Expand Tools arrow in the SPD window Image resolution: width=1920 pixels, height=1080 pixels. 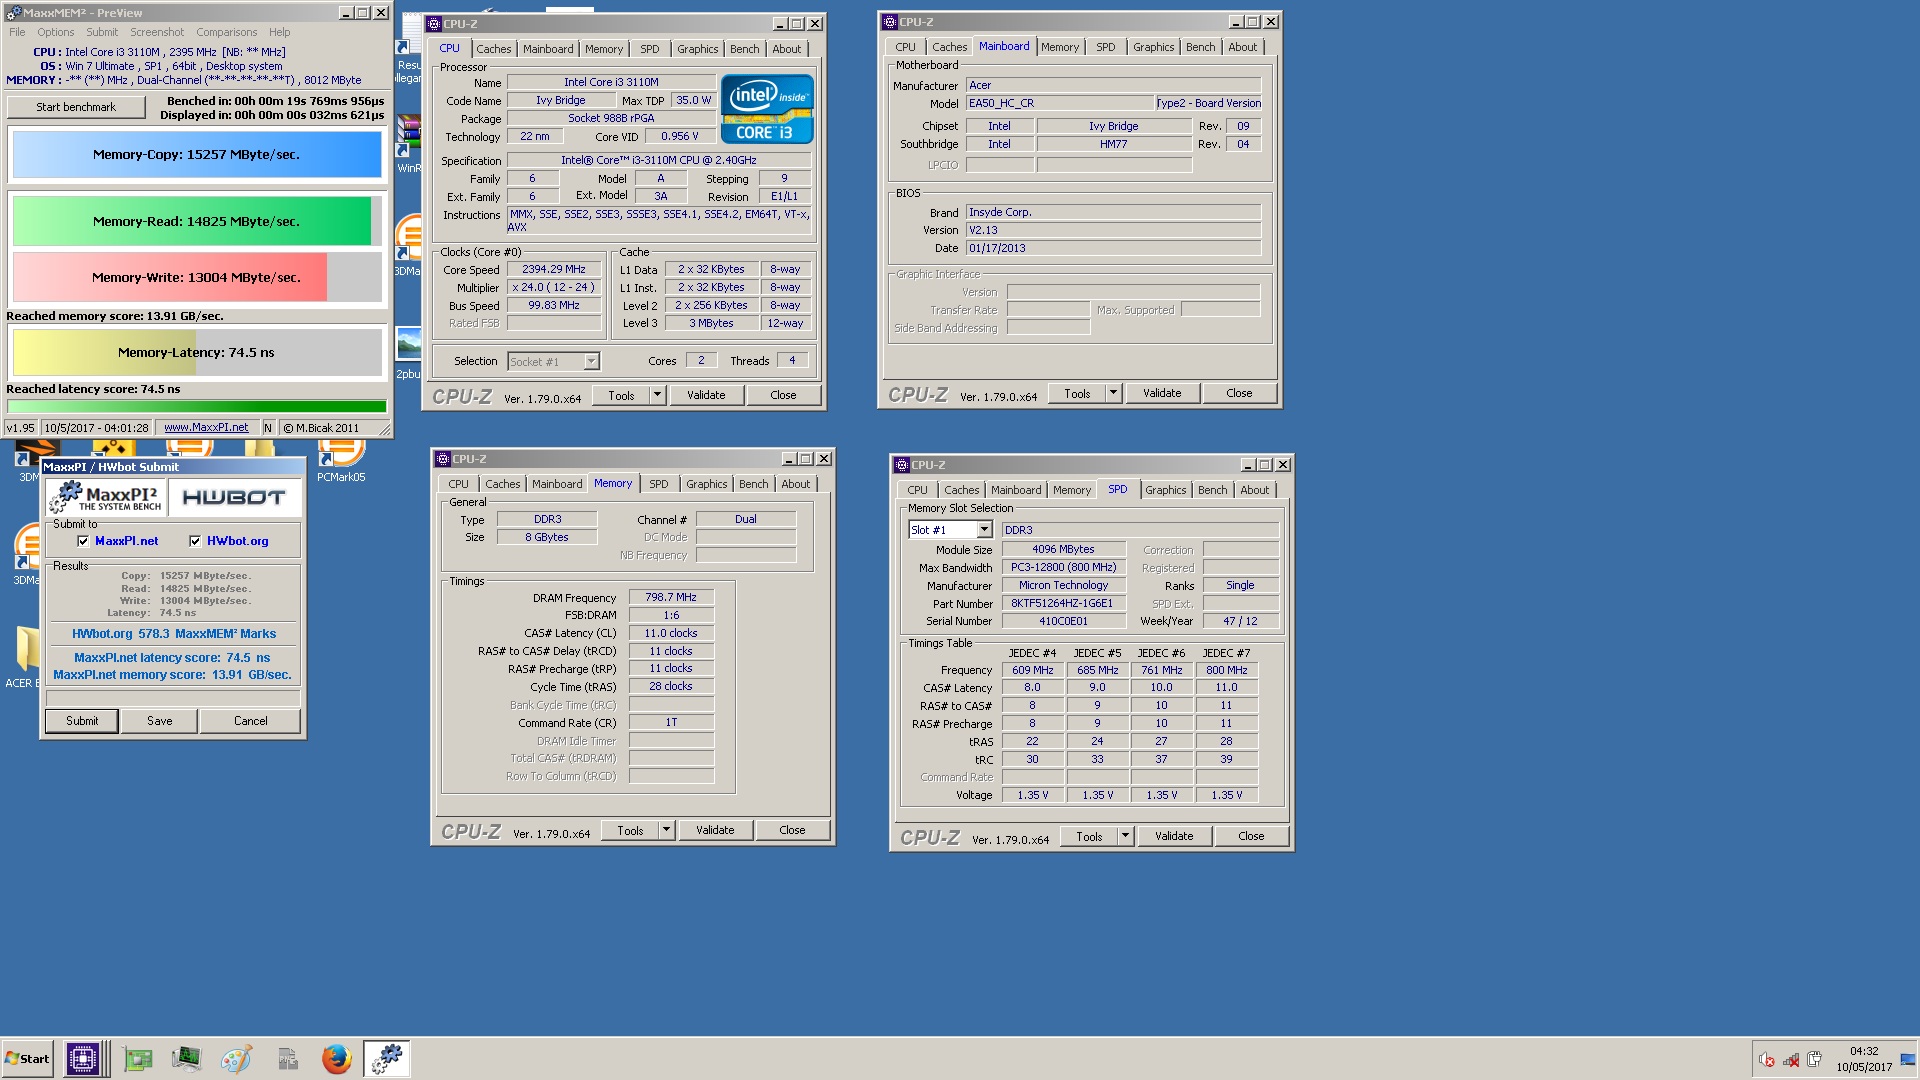tap(1125, 837)
